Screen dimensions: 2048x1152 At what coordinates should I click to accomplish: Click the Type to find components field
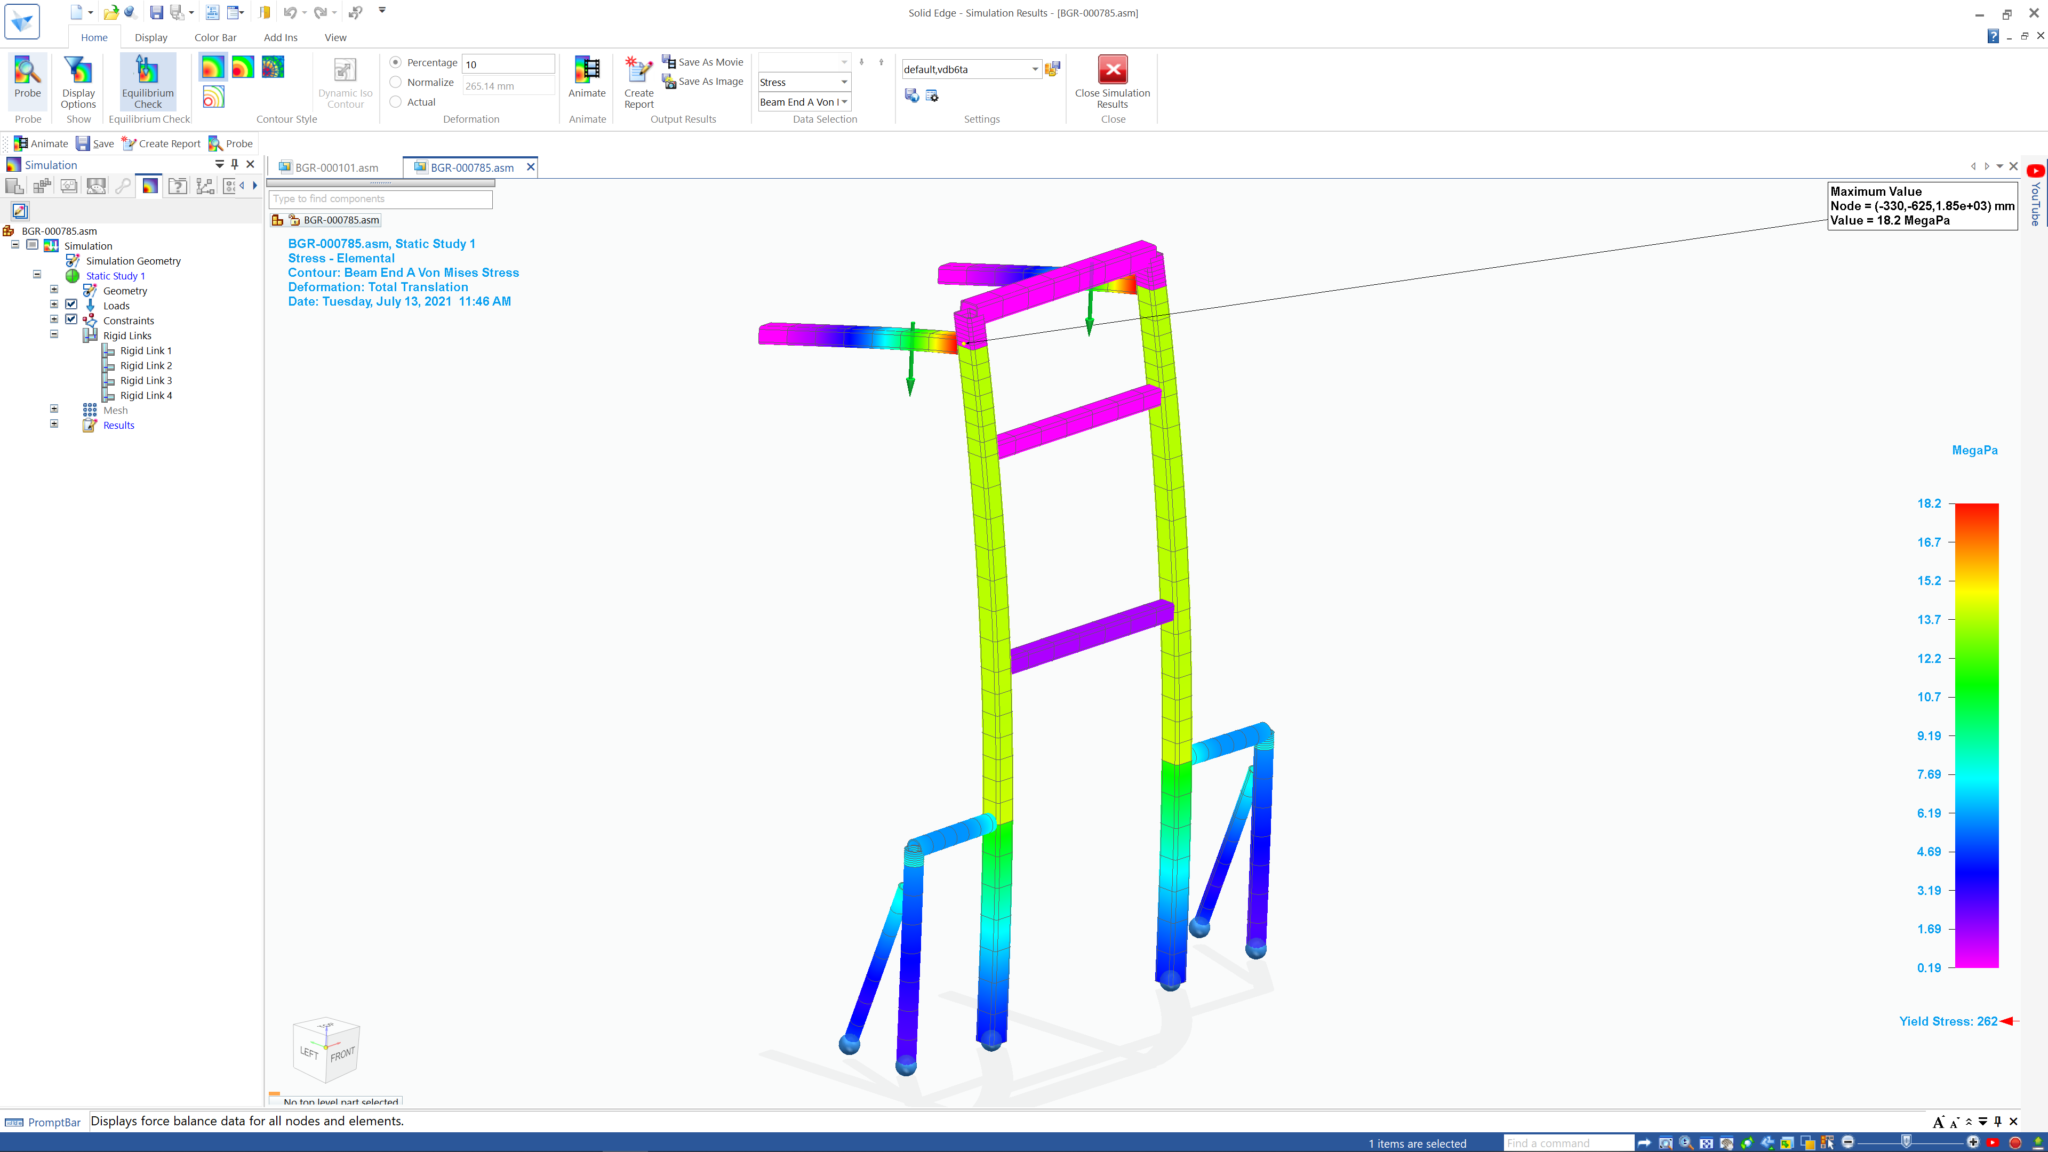click(380, 199)
